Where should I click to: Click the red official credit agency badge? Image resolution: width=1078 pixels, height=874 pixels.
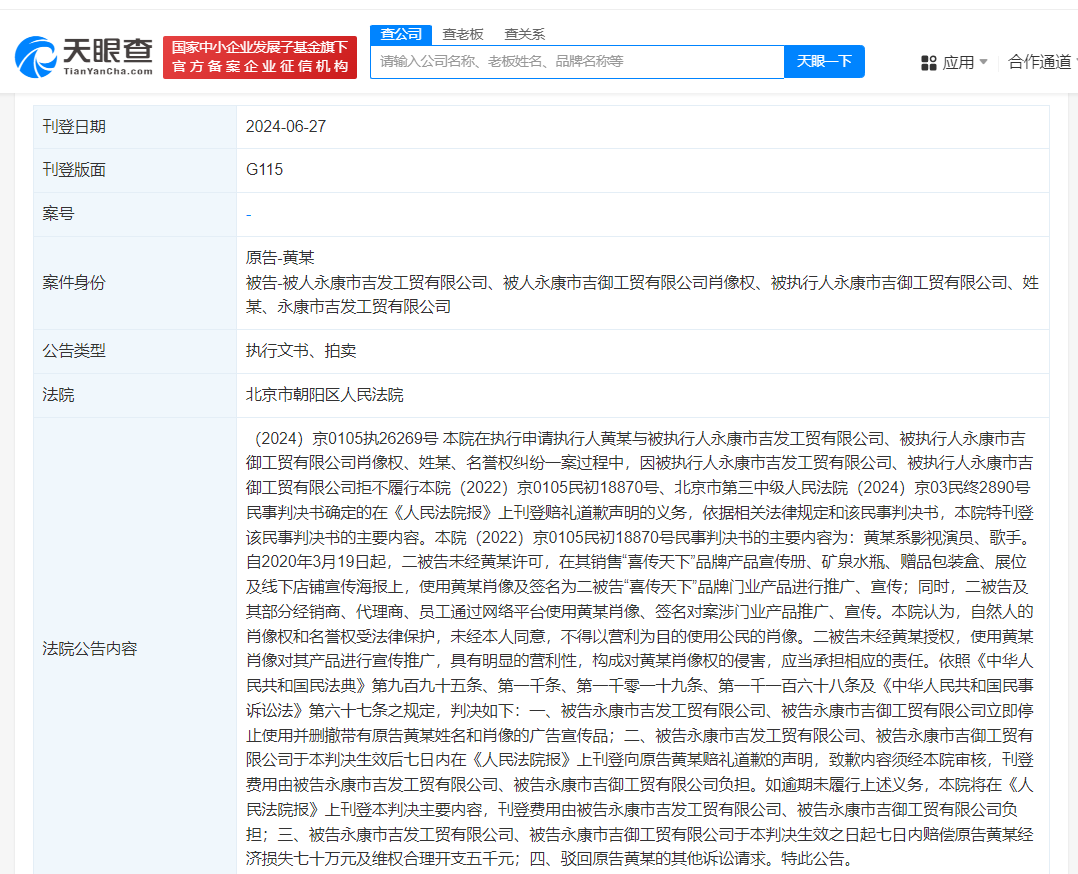click(x=260, y=57)
